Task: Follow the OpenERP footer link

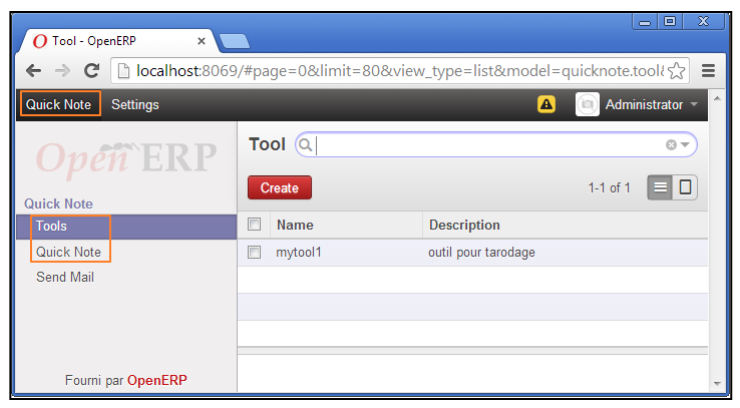Action: [157, 380]
